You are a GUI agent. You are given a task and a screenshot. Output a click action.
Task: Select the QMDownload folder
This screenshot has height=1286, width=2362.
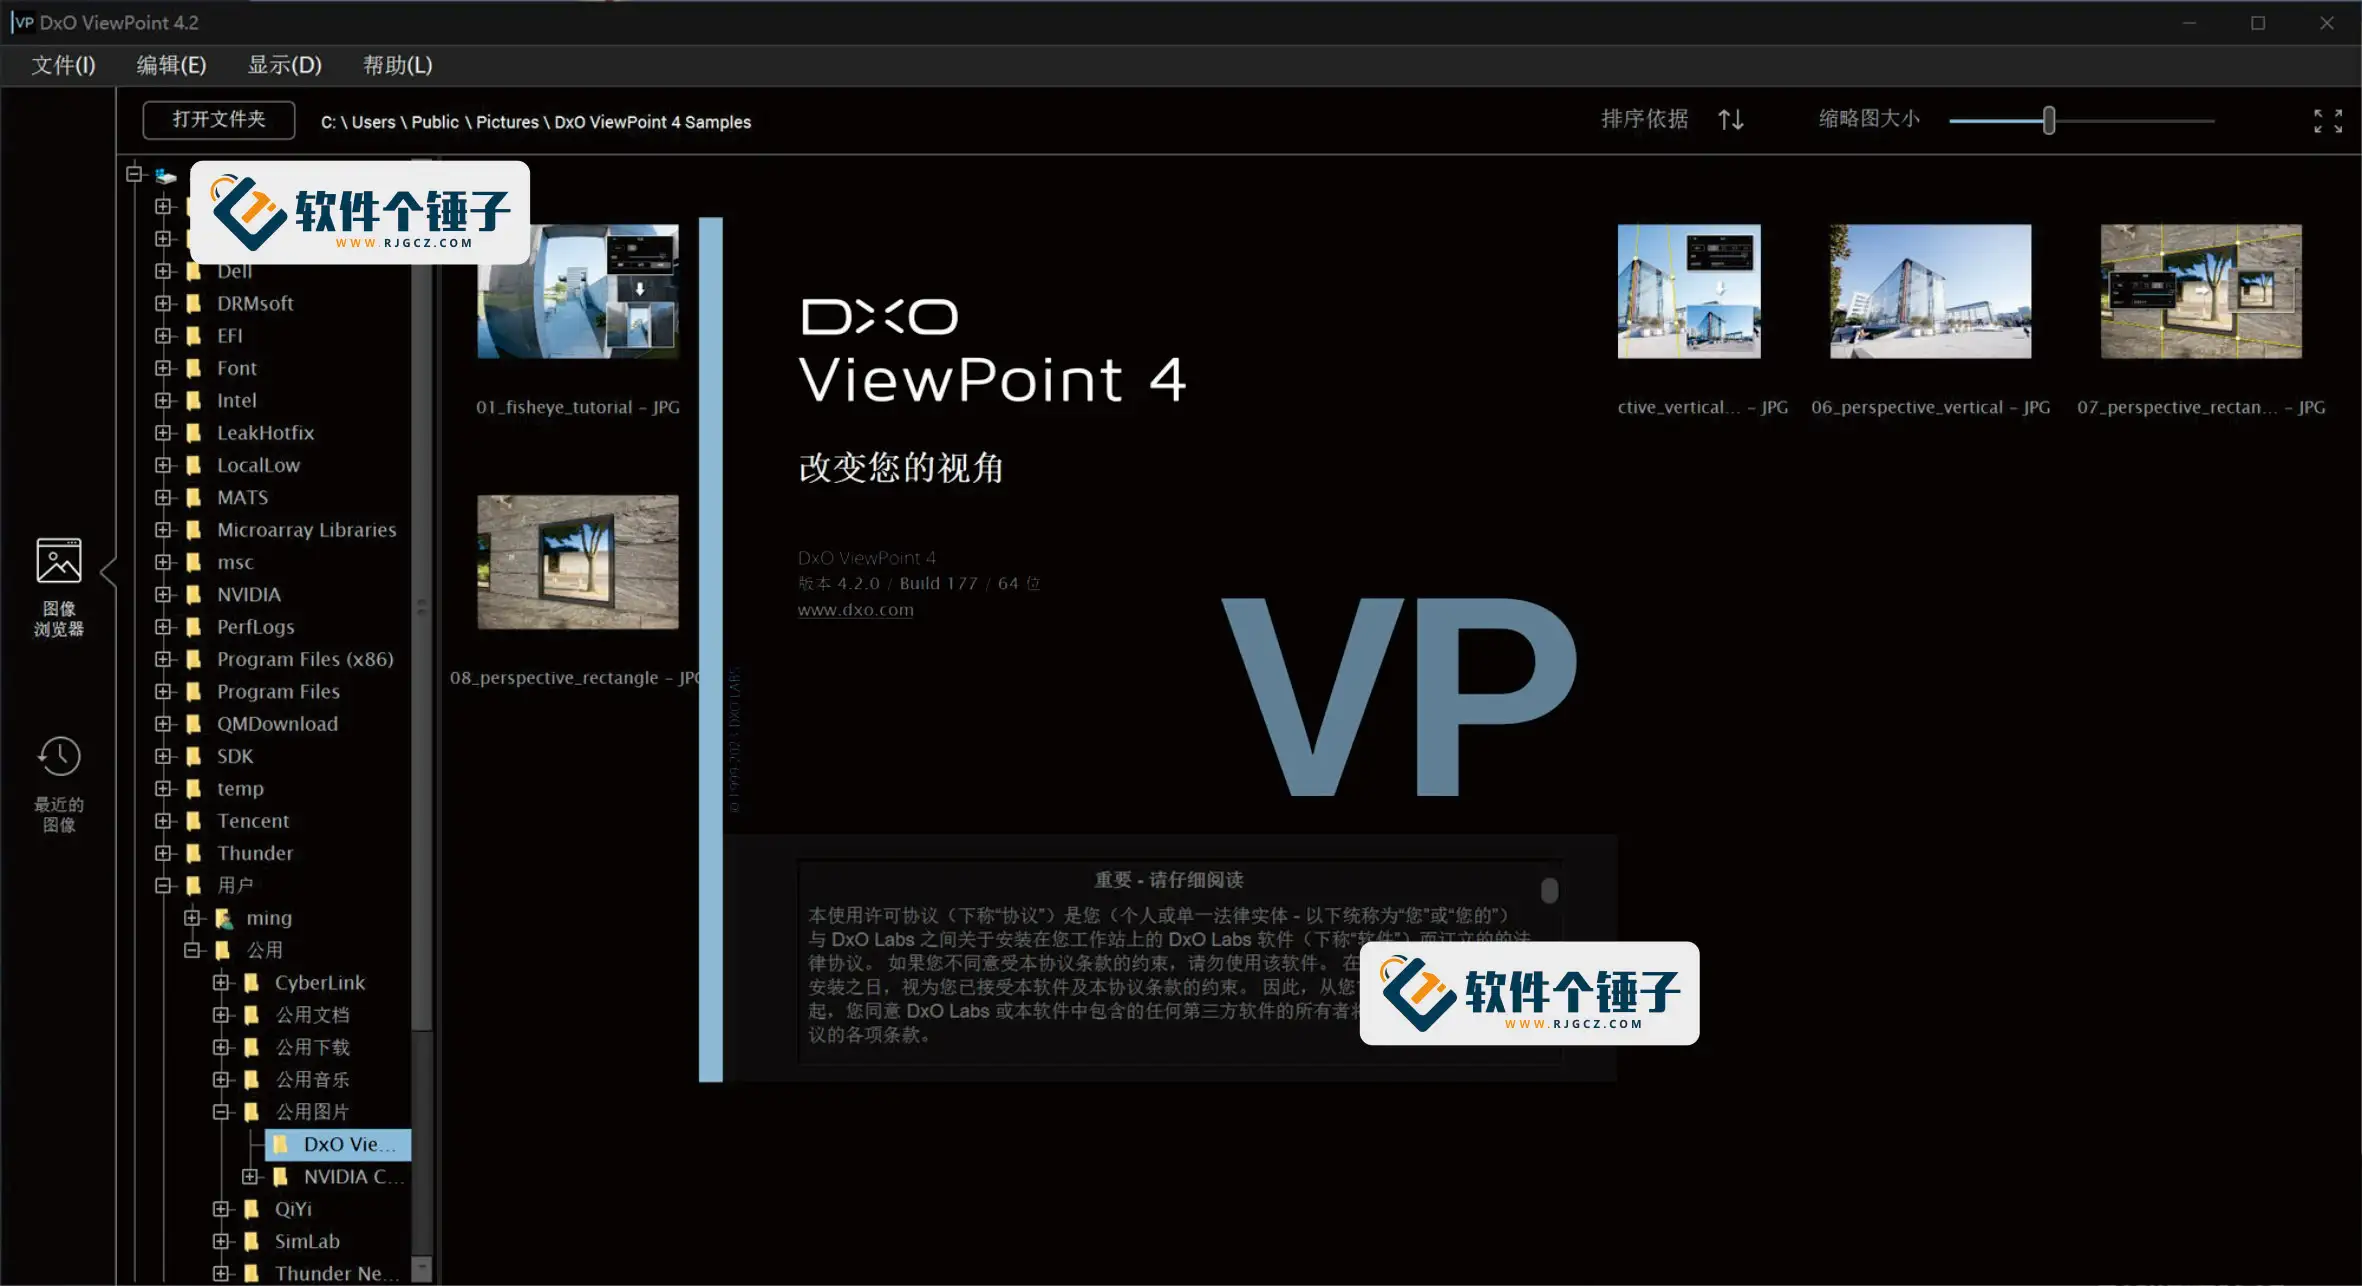click(277, 724)
